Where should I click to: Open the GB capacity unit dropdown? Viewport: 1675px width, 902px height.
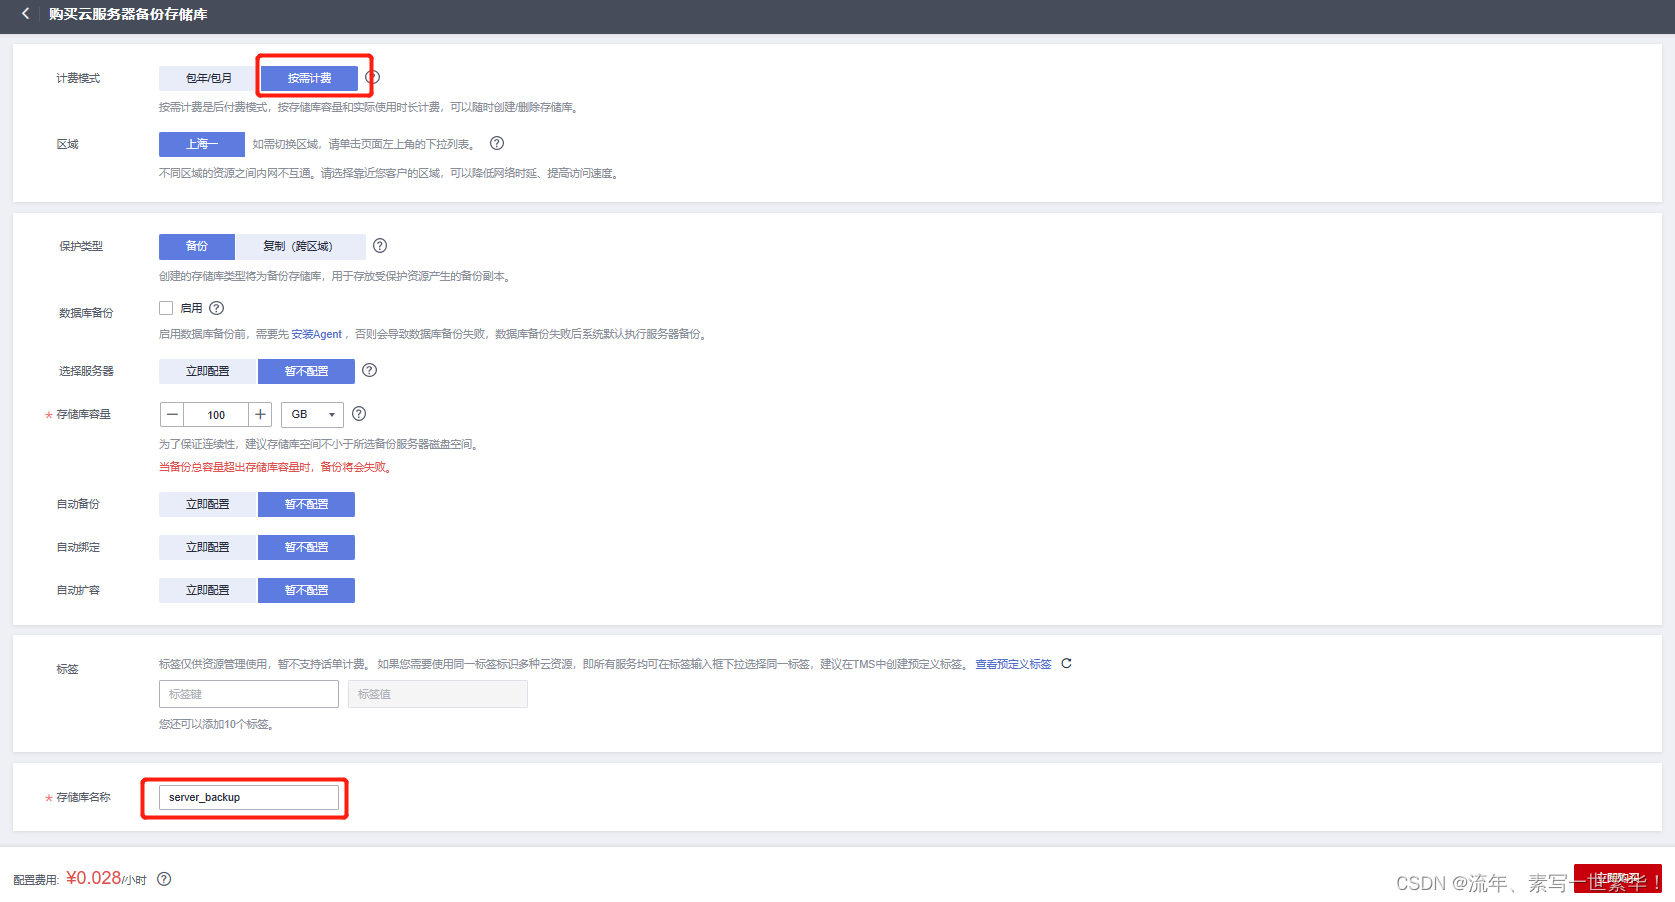coord(312,414)
